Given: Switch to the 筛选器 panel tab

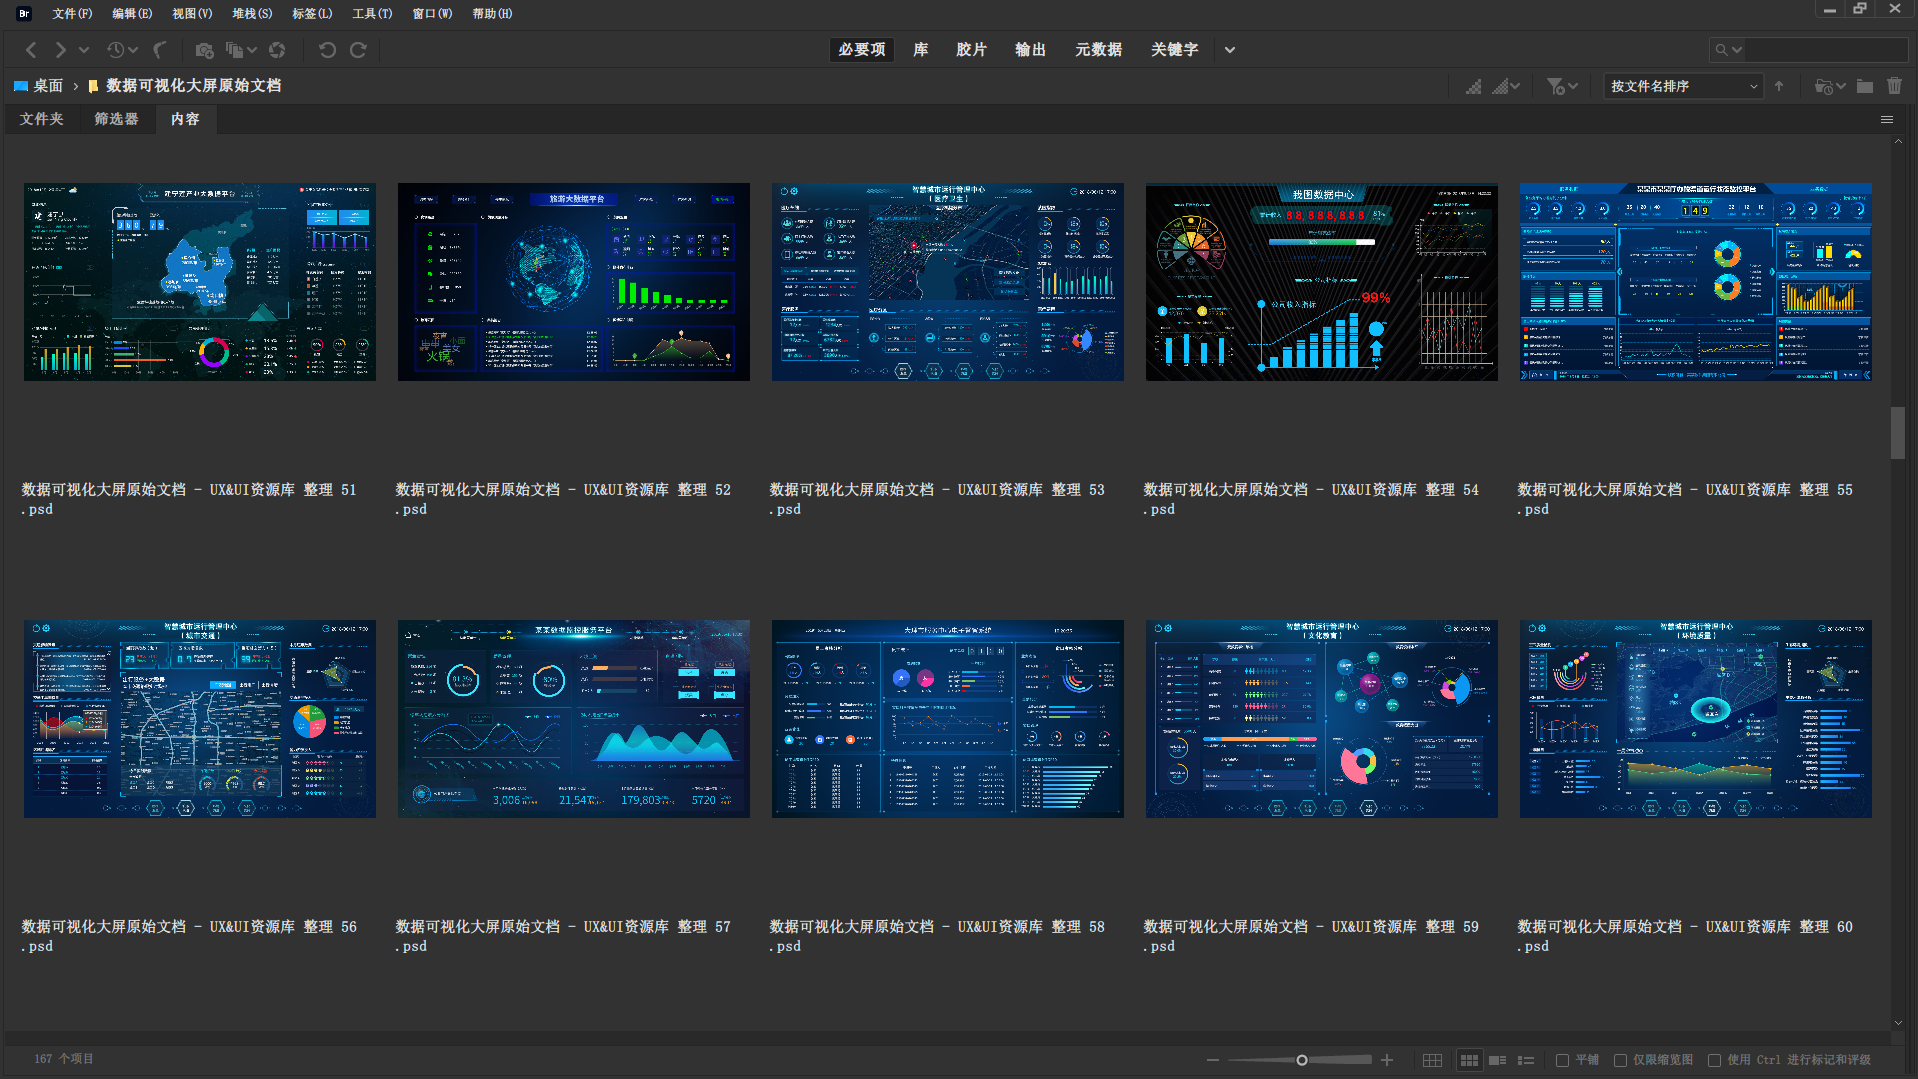Looking at the screenshot, I should (x=116, y=119).
